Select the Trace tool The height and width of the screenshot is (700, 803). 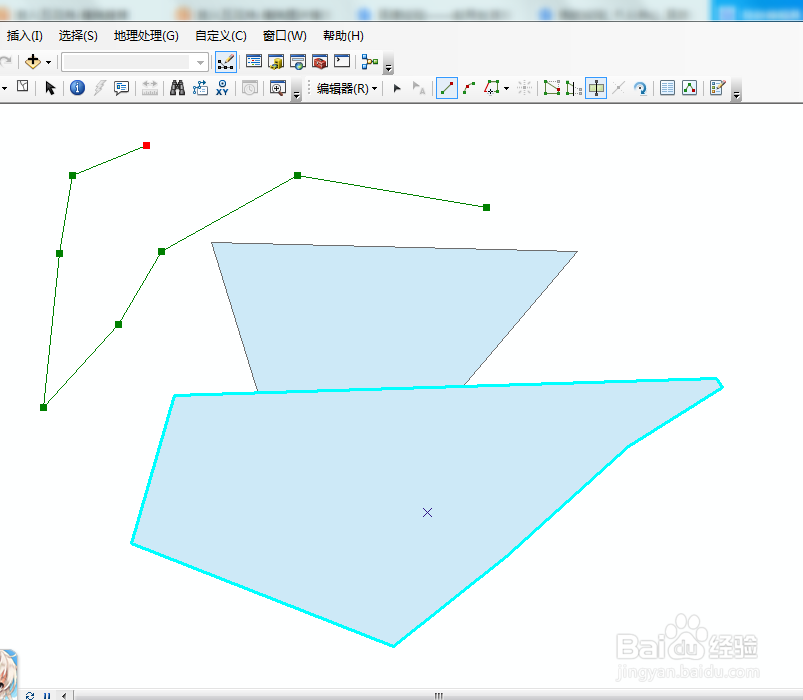492,88
